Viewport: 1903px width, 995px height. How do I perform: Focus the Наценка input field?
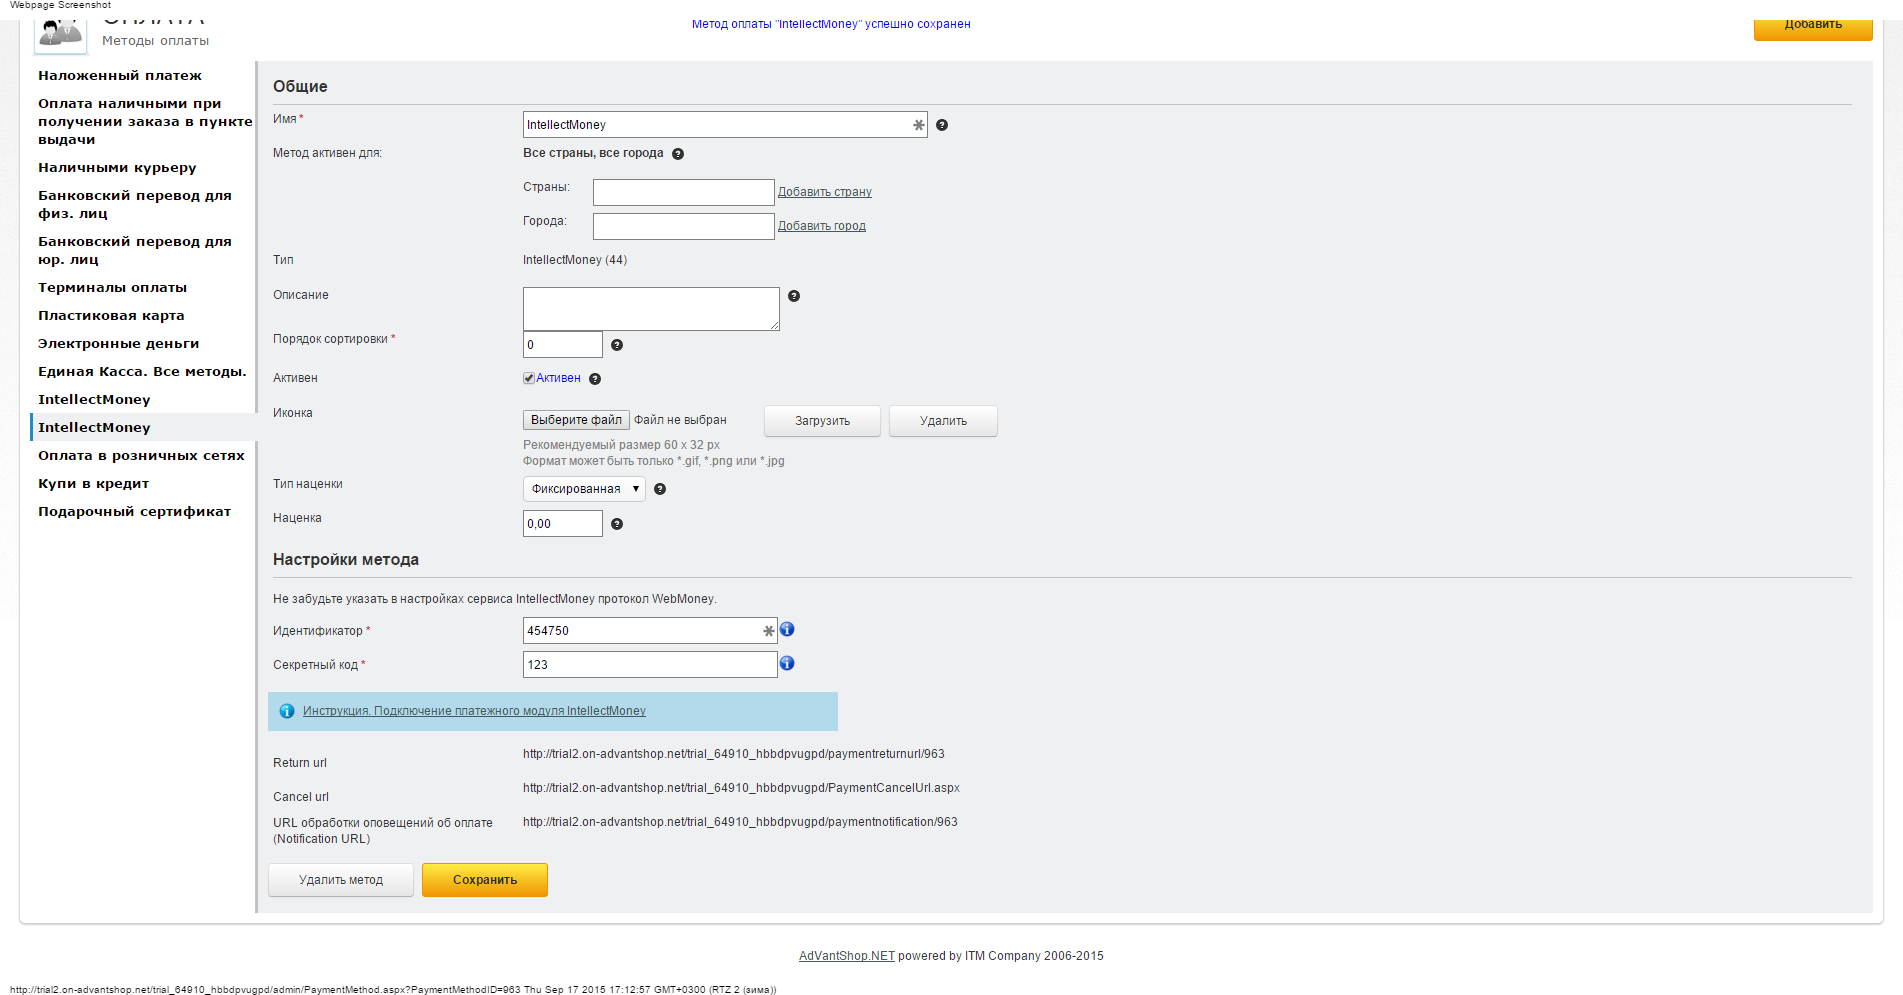pos(563,523)
